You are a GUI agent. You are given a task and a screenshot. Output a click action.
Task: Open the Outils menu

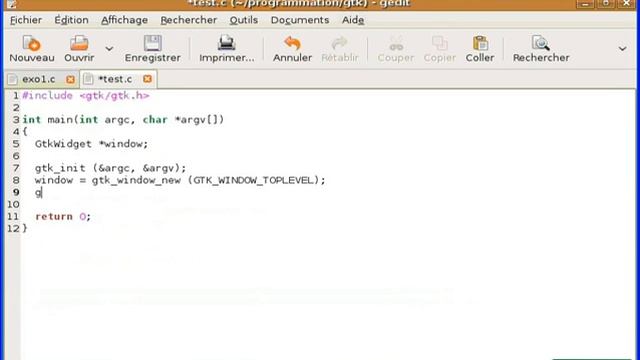pos(244,20)
